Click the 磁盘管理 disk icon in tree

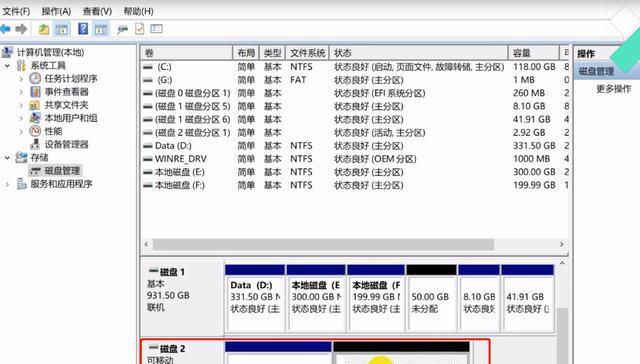point(36,171)
